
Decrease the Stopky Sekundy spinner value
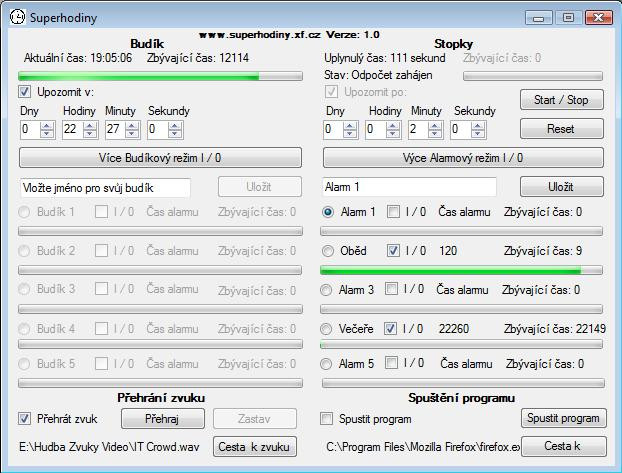point(478,134)
